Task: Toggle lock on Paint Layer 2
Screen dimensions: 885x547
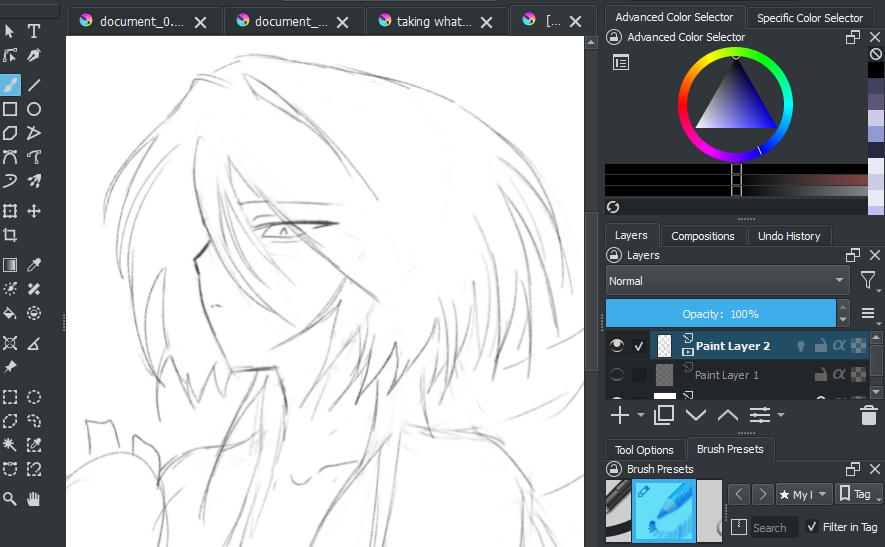Action: pos(821,345)
